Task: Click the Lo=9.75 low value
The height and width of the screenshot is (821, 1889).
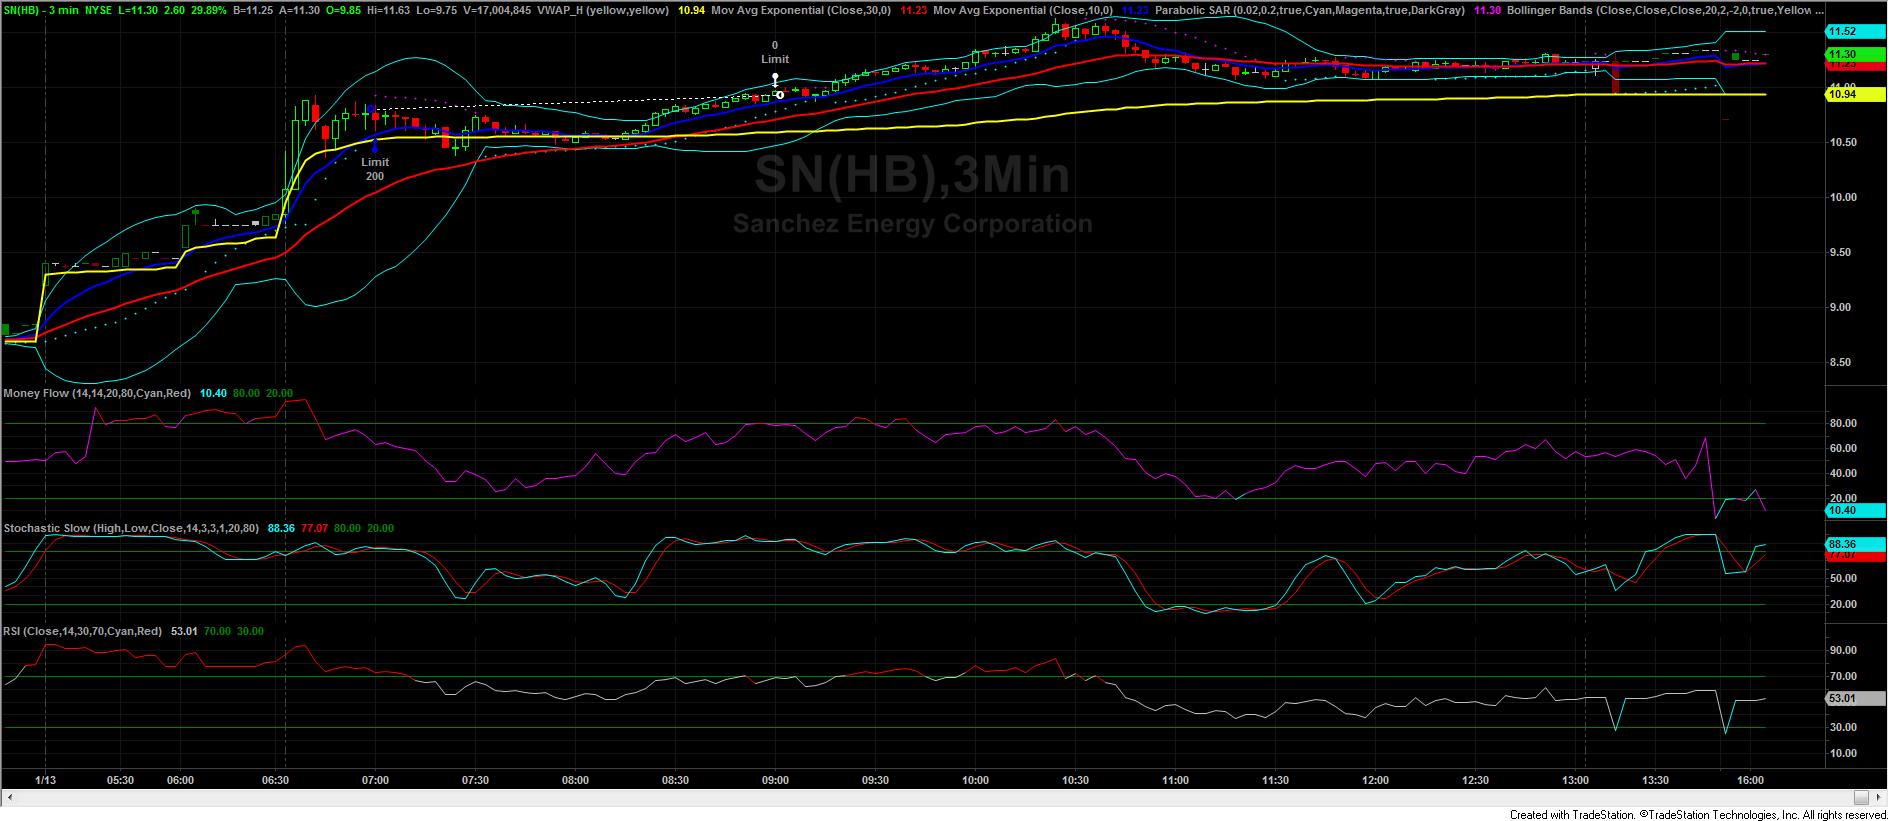Action: pos(437,10)
